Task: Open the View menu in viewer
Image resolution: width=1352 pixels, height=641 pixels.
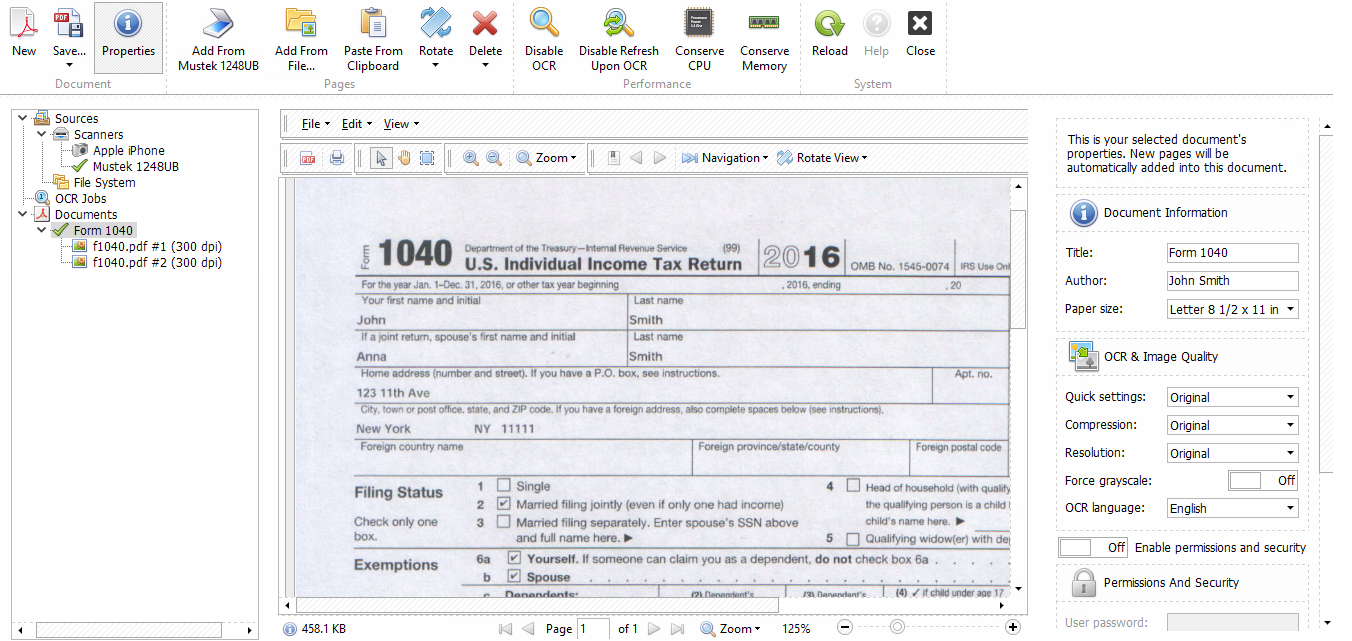Action: pos(401,124)
